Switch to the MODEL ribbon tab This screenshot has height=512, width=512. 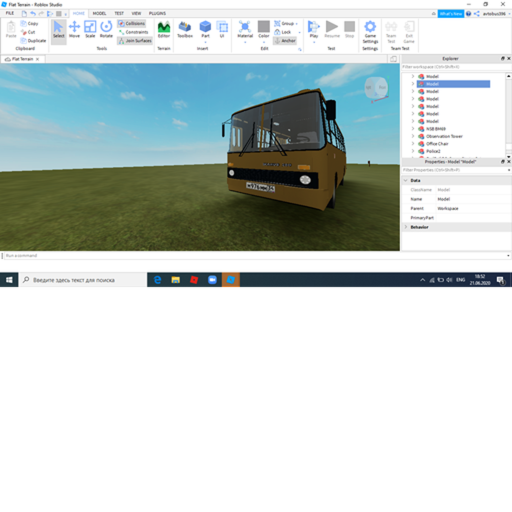(x=99, y=13)
